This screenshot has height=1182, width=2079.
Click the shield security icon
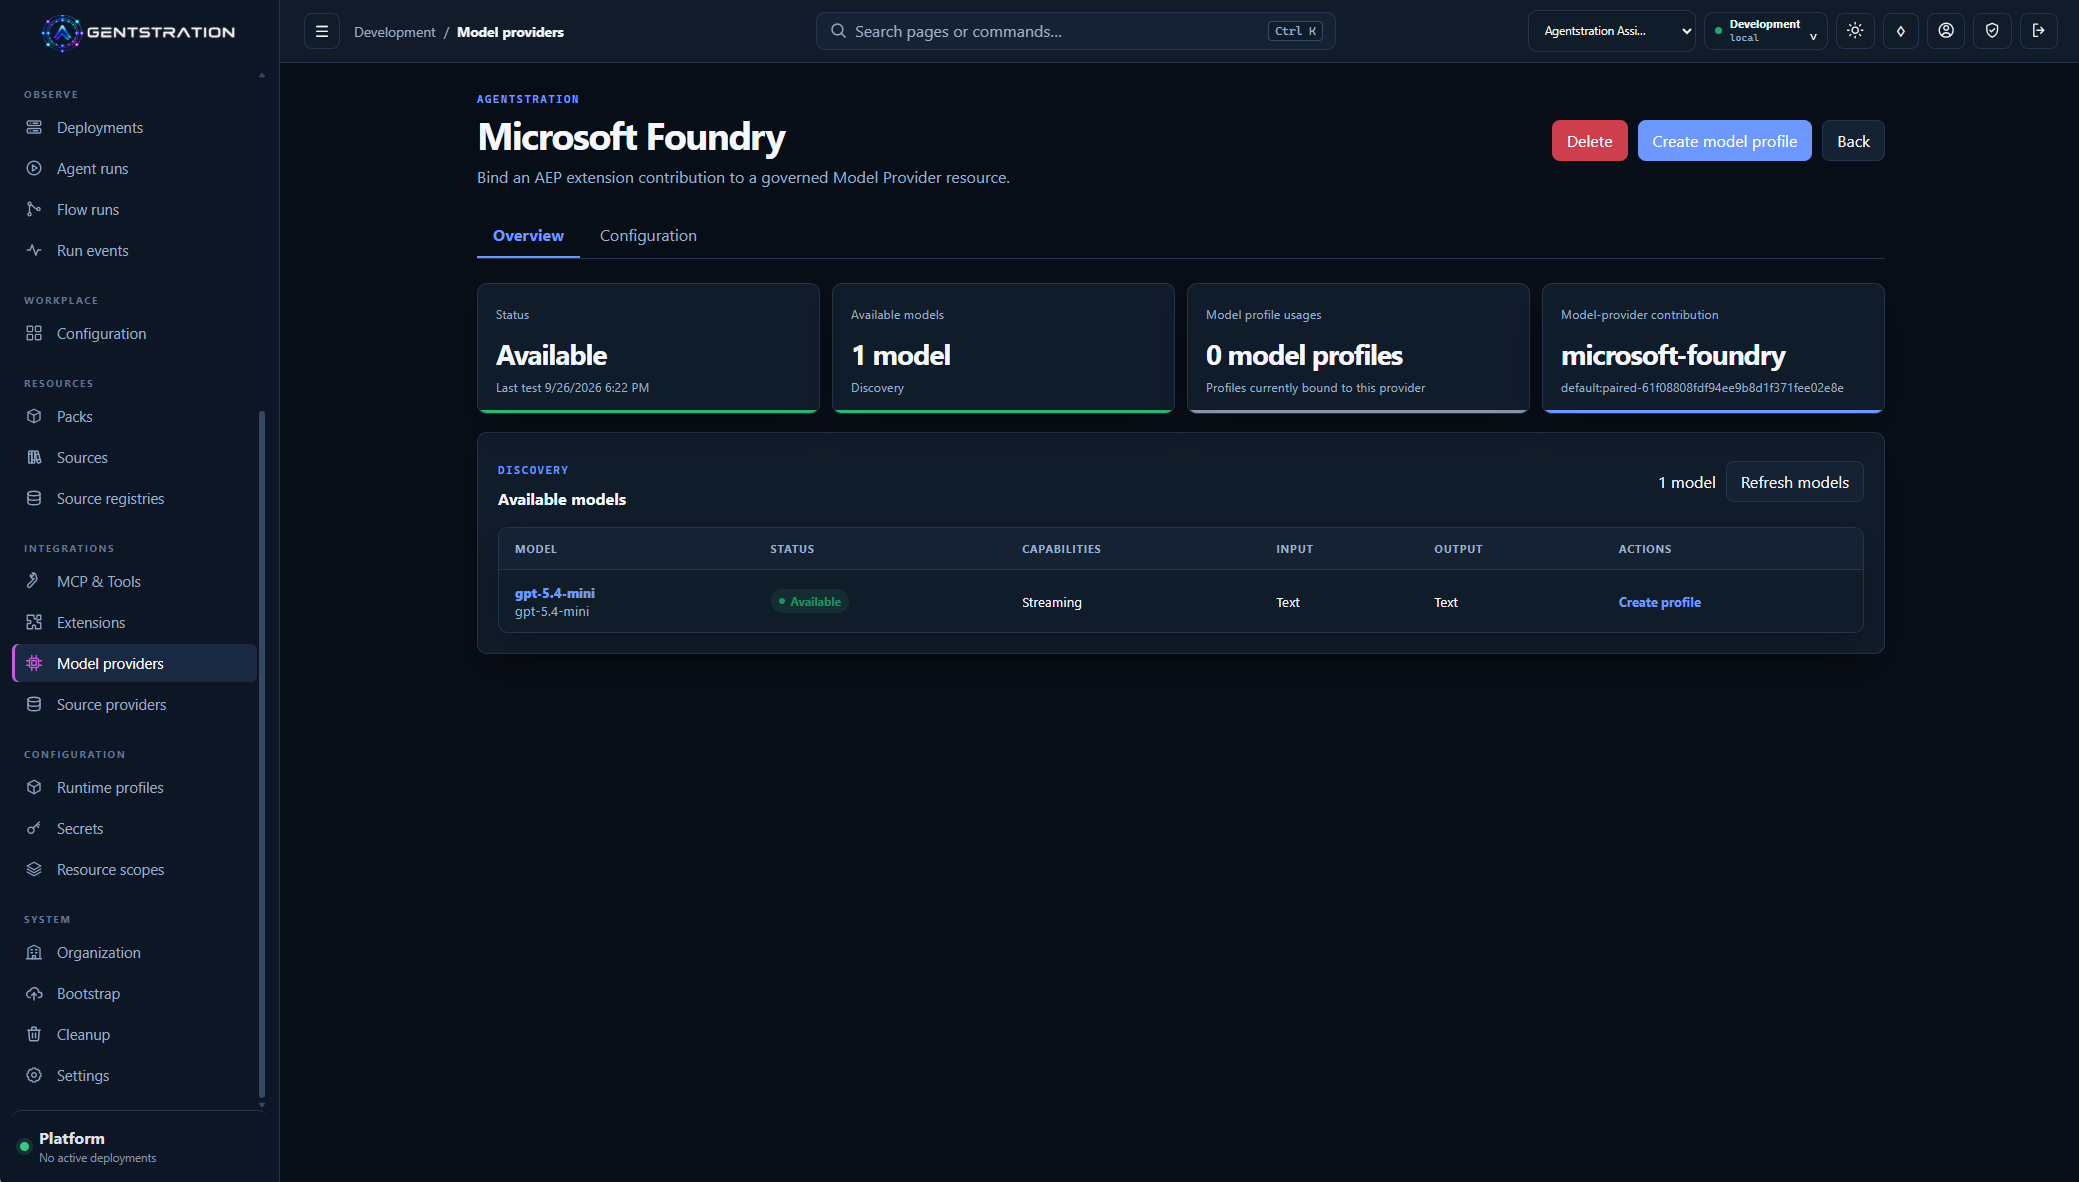(x=1992, y=31)
